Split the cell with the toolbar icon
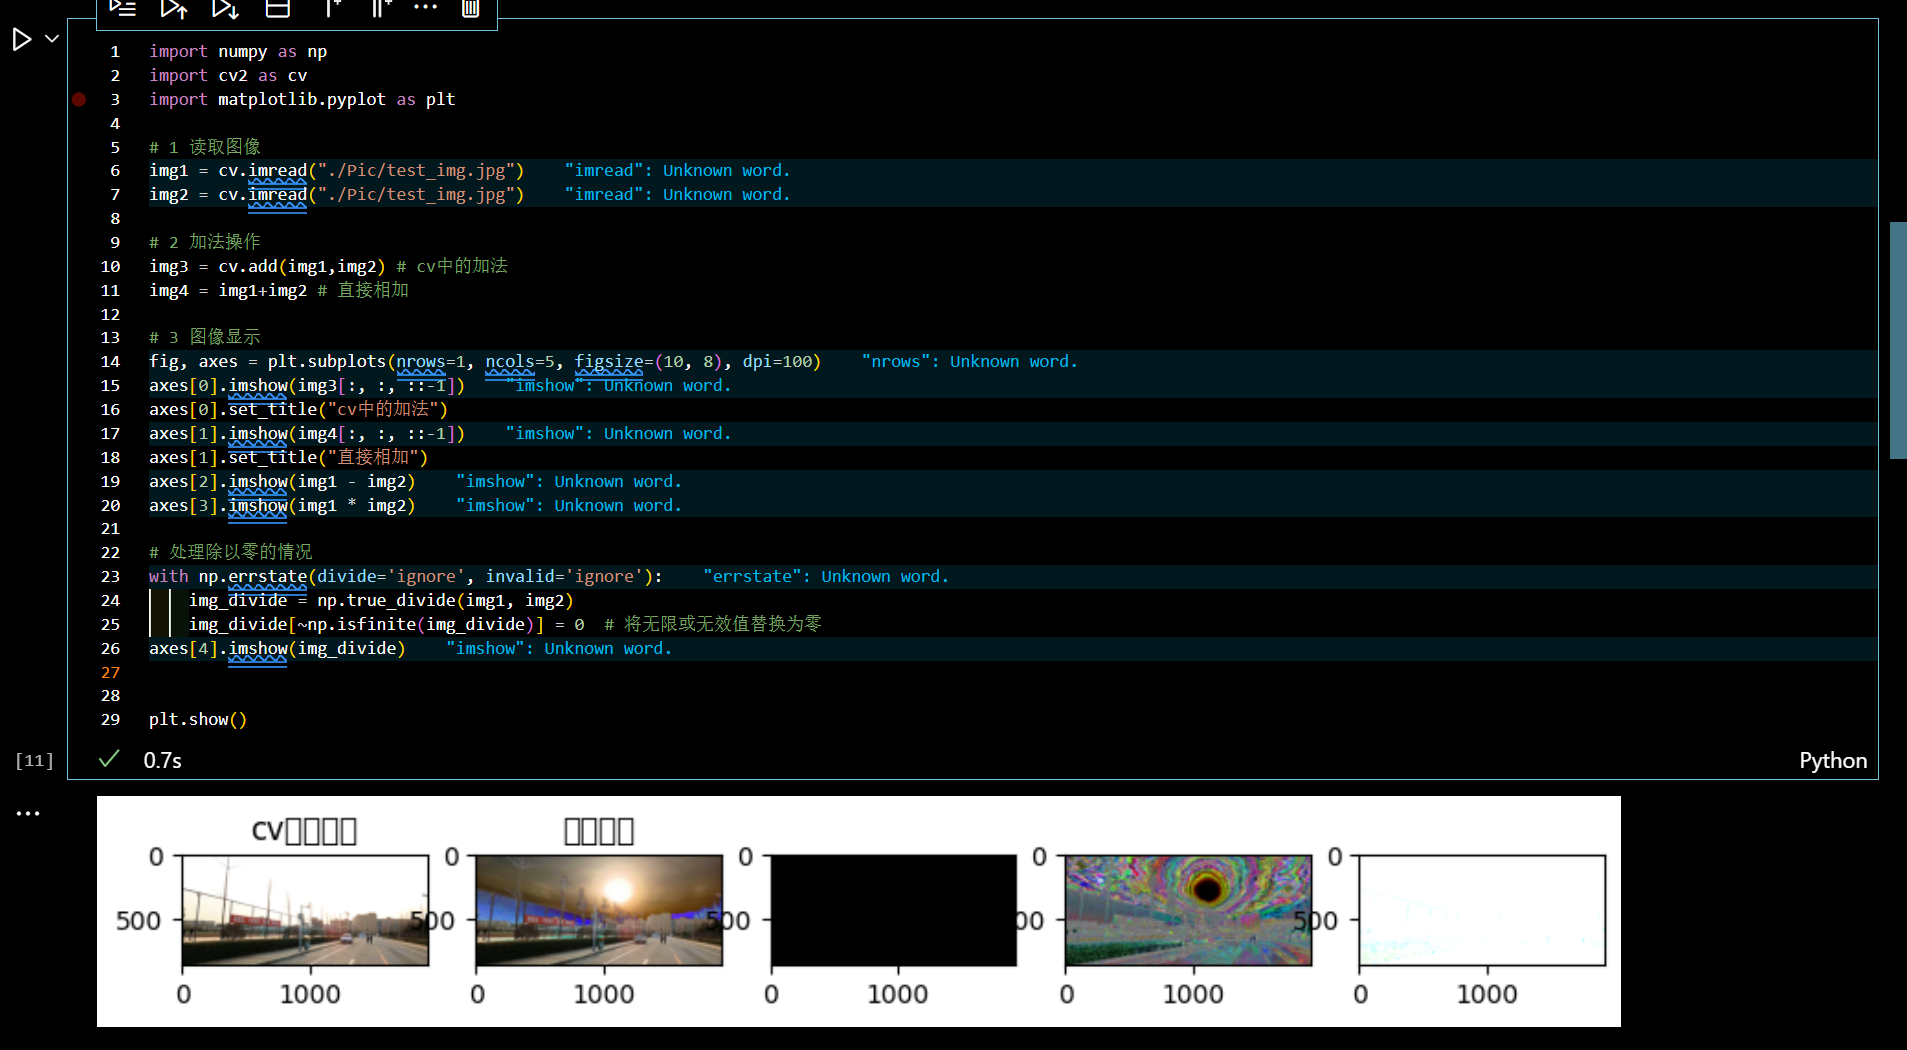 pyautogui.click(x=277, y=8)
